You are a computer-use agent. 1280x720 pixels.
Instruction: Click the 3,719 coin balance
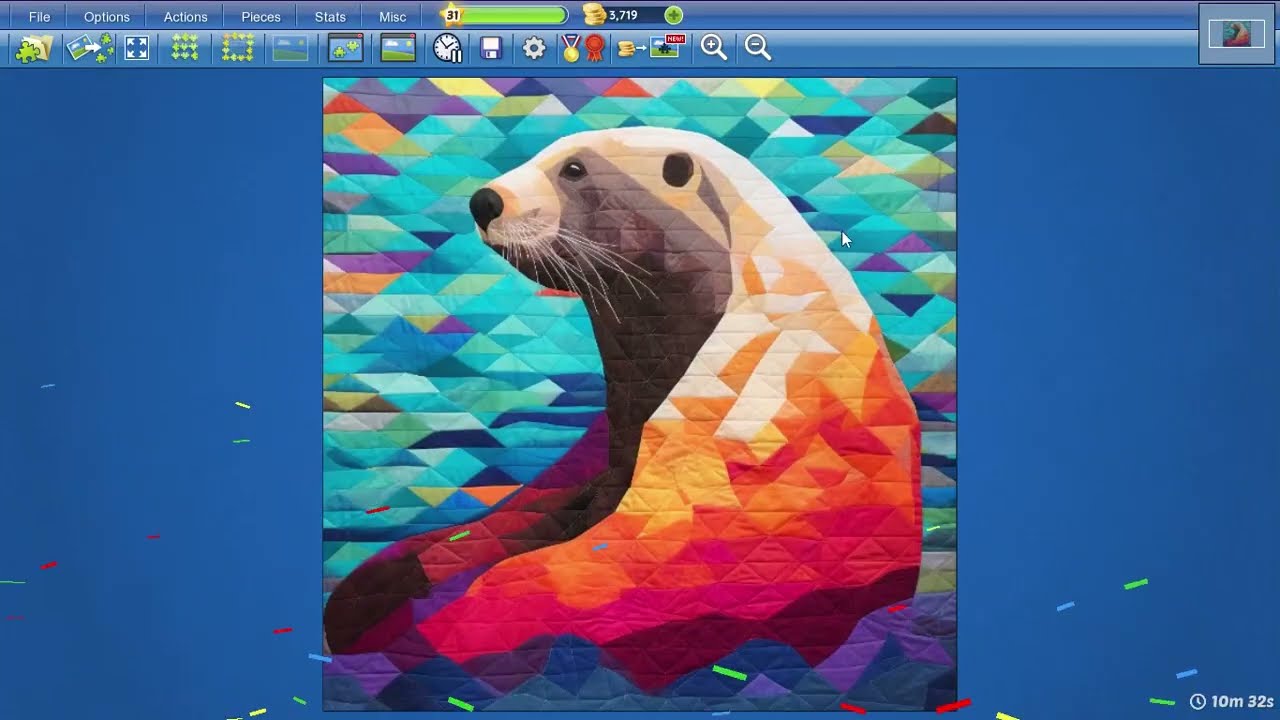tap(623, 15)
